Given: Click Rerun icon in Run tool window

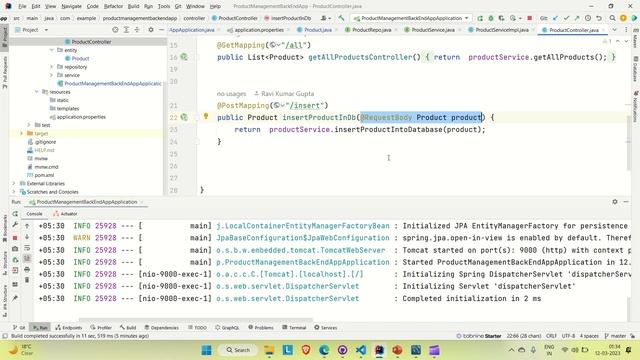Looking at the screenshot, I should click(x=15, y=214).
